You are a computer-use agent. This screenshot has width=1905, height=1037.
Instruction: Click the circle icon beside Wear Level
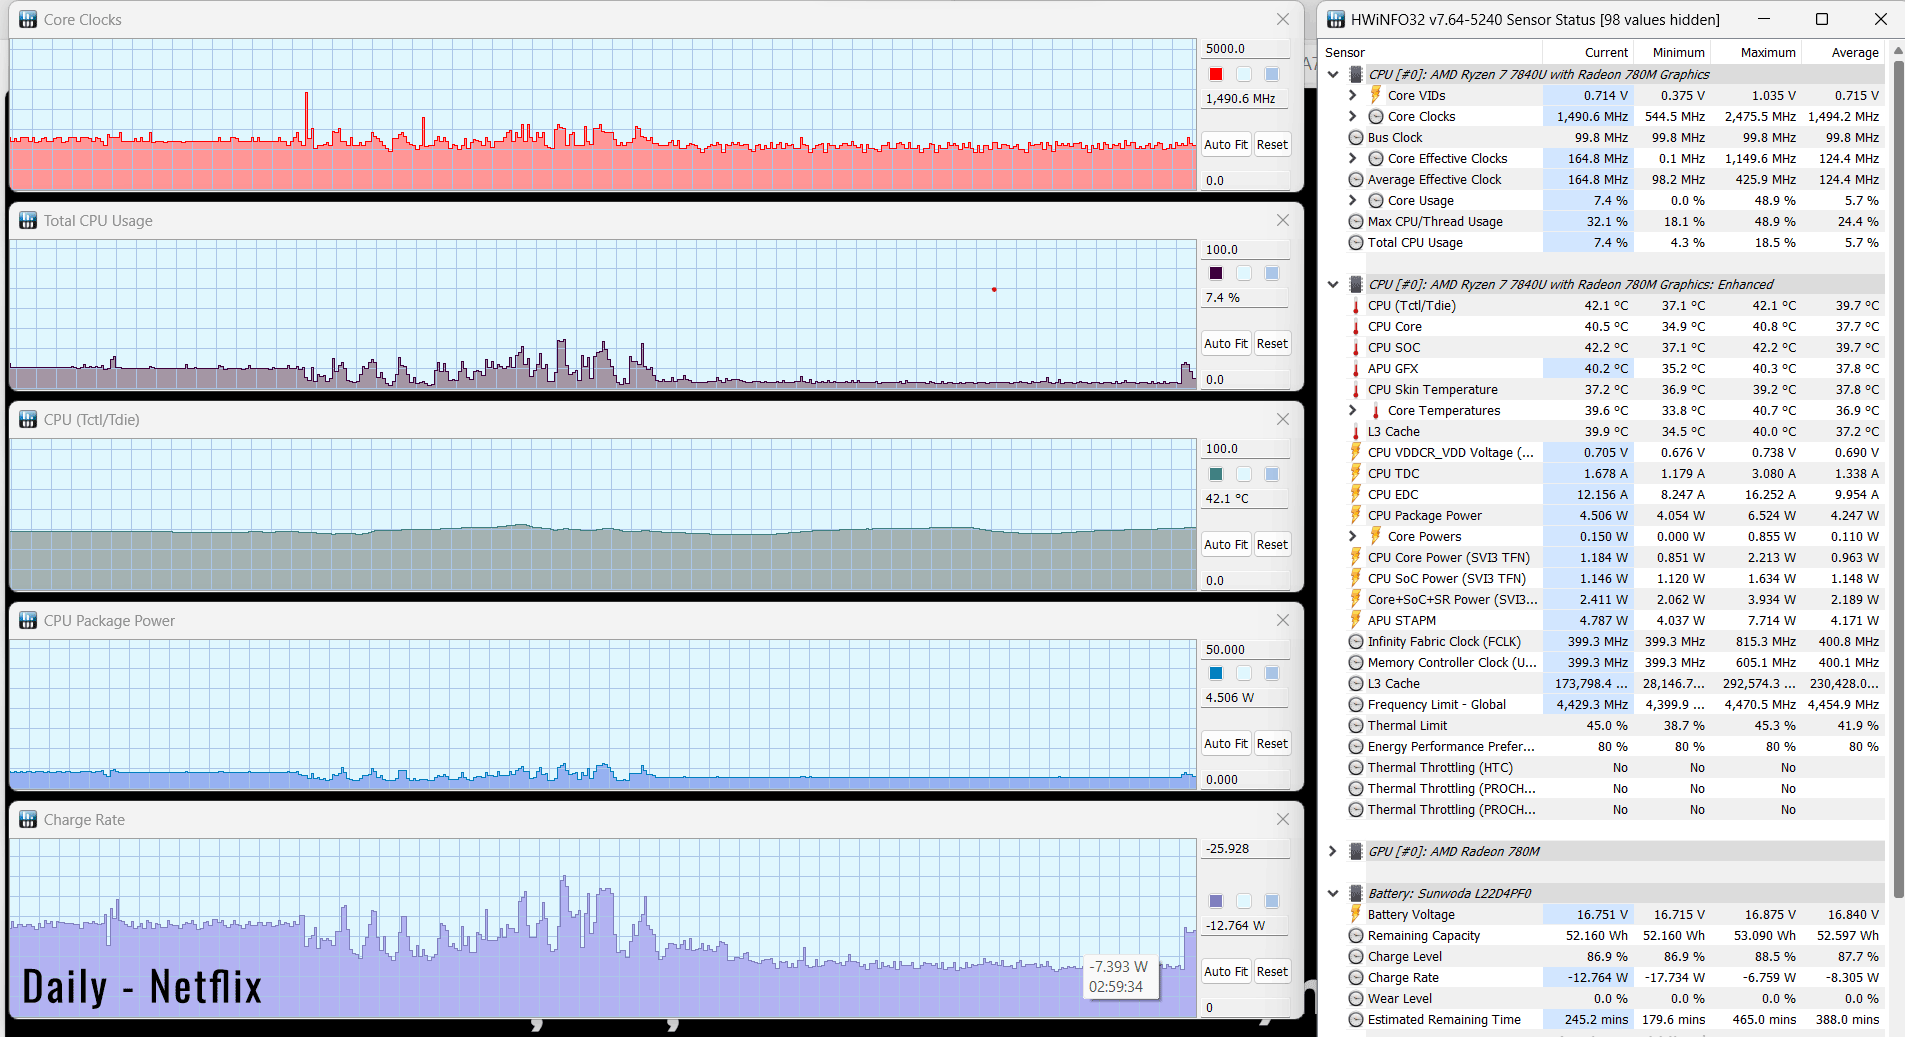[x=1356, y=998]
